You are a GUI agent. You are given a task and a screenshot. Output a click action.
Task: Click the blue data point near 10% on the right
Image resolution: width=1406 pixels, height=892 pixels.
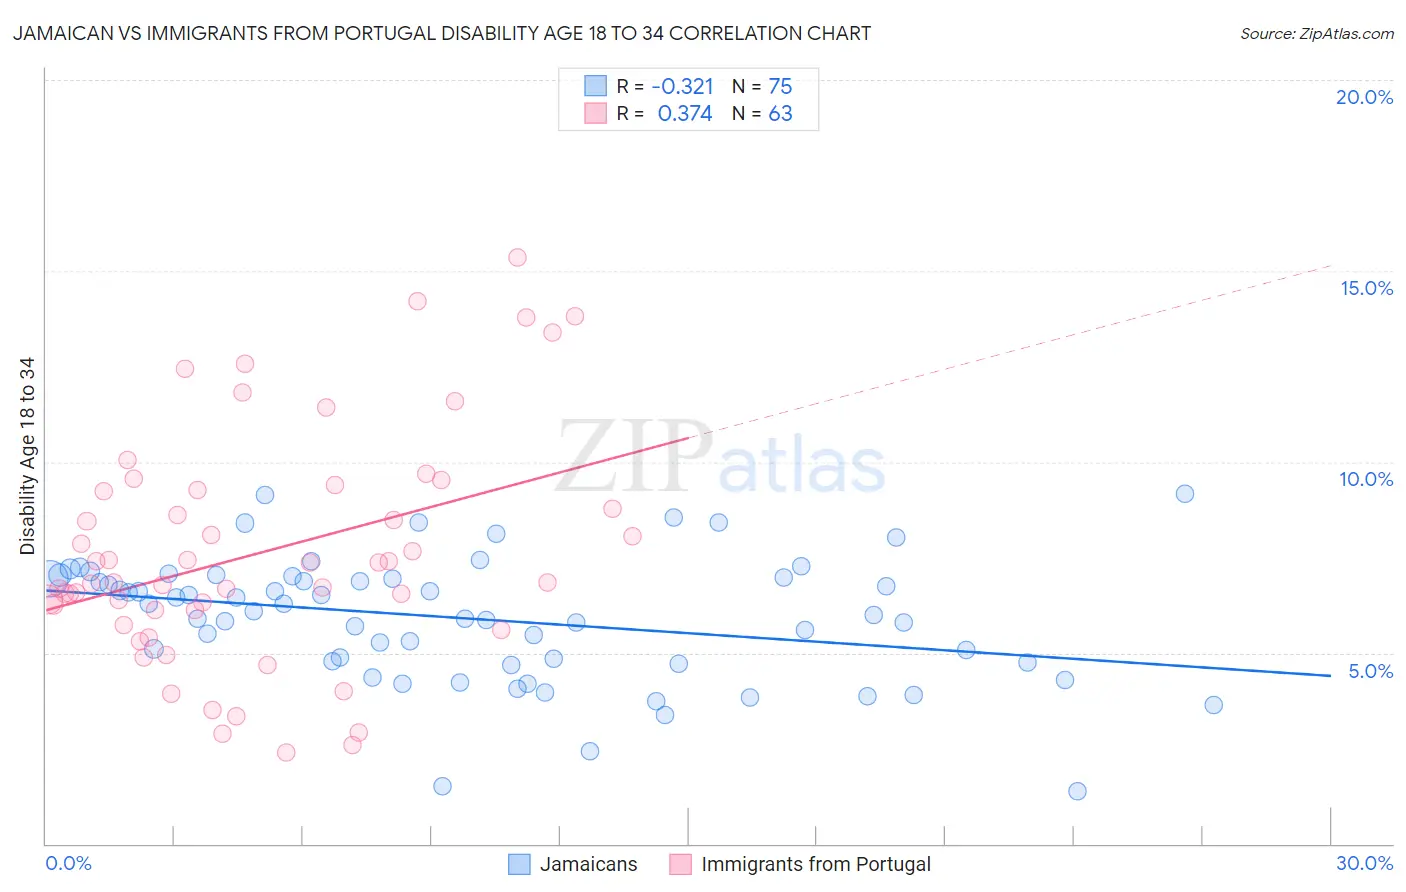click(1185, 493)
